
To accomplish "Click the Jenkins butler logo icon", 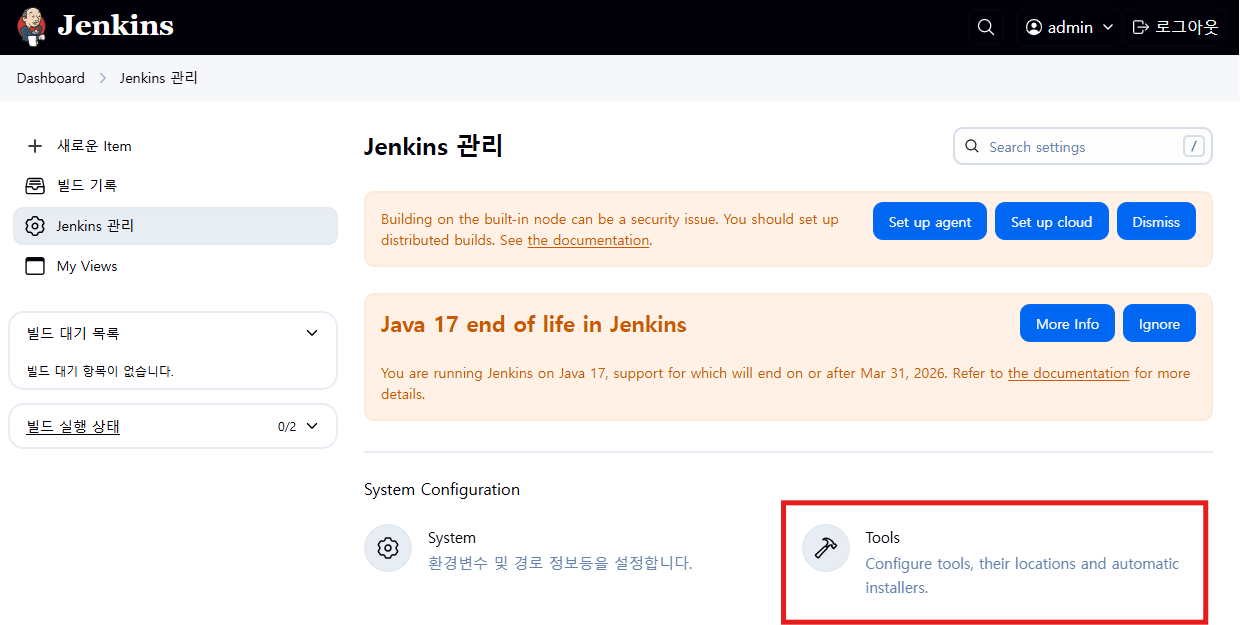I will coord(32,27).
